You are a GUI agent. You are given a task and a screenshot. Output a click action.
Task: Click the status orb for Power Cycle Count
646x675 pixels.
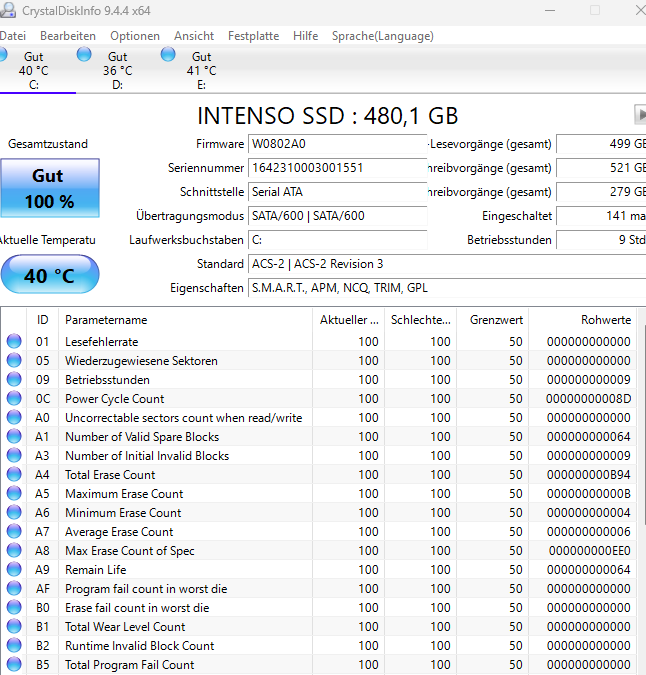pyautogui.click(x=14, y=399)
